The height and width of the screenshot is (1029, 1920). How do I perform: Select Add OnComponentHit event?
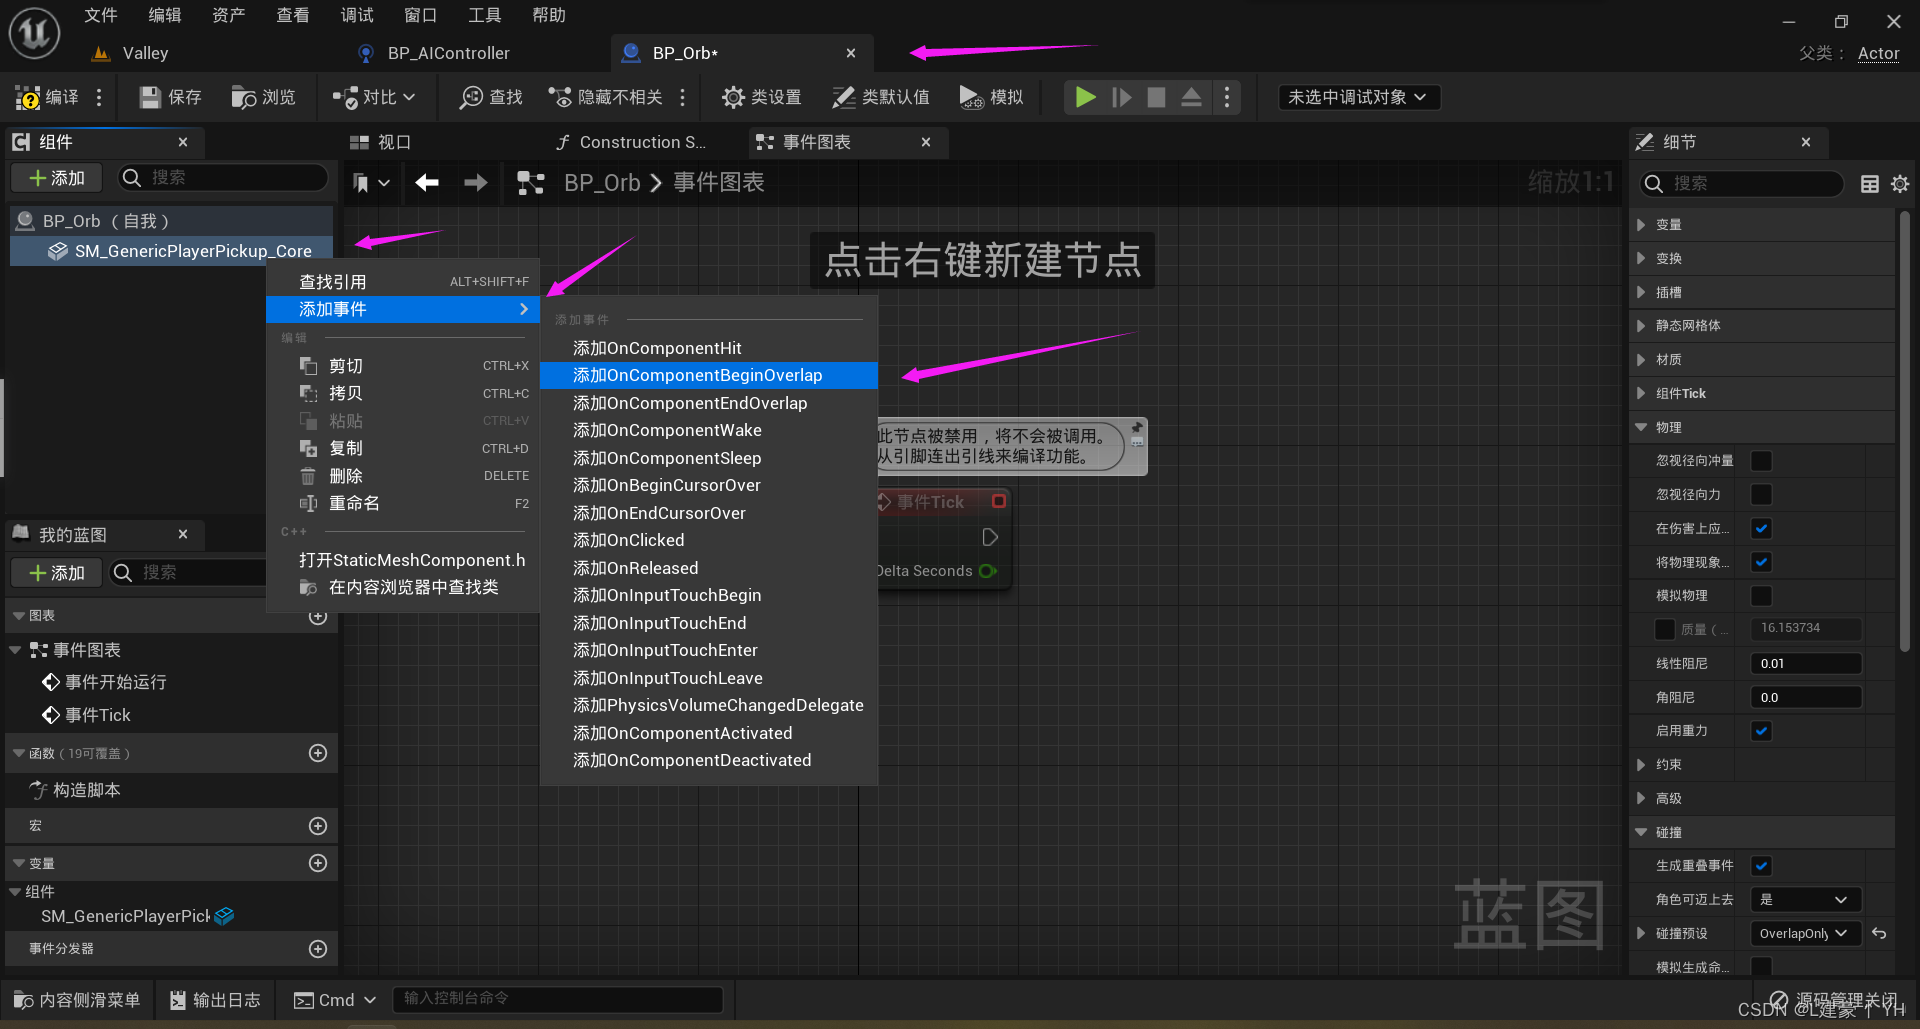click(x=709, y=348)
